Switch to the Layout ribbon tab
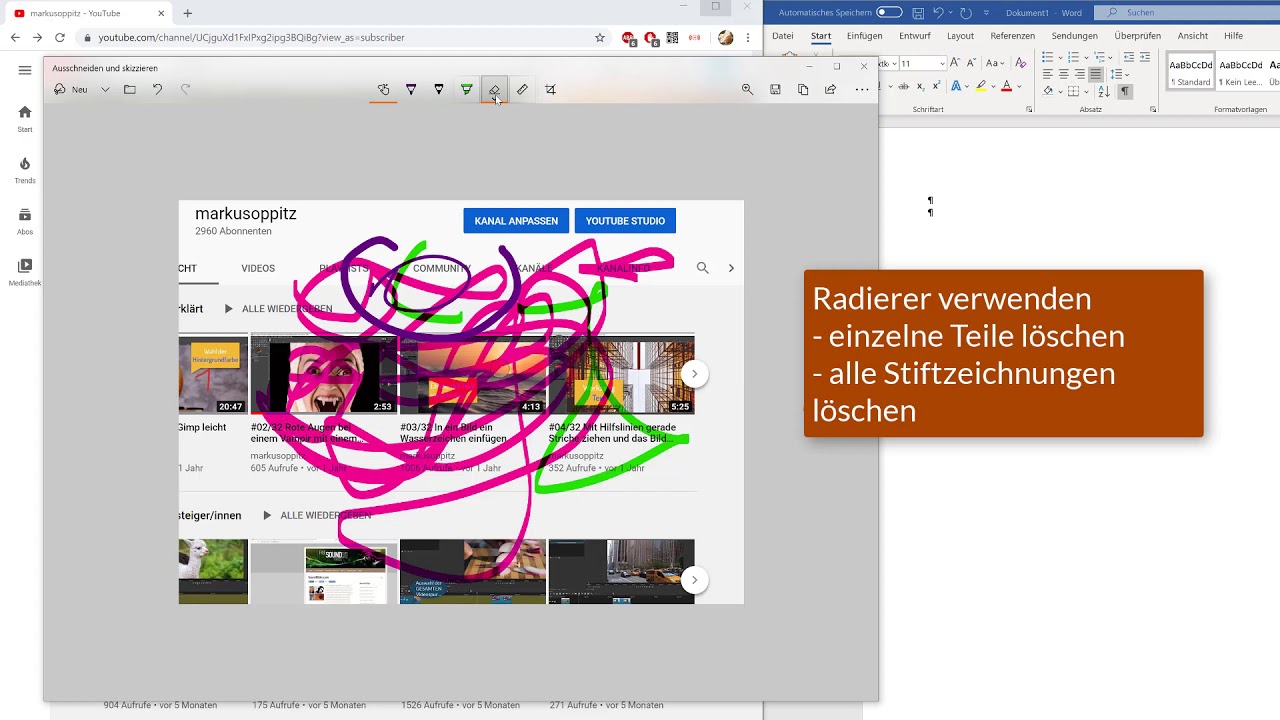1280x720 pixels. [960, 36]
